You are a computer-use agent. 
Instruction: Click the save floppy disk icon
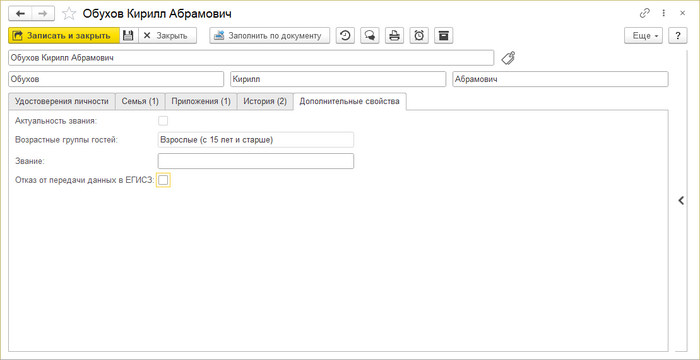pyautogui.click(x=128, y=36)
